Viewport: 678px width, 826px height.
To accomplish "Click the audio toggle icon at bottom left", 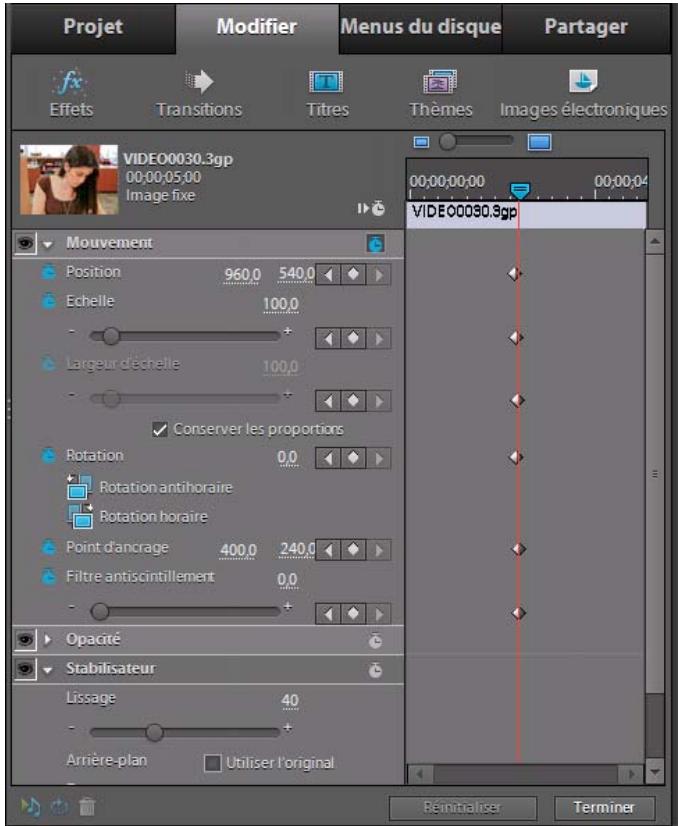I will click(30, 807).
